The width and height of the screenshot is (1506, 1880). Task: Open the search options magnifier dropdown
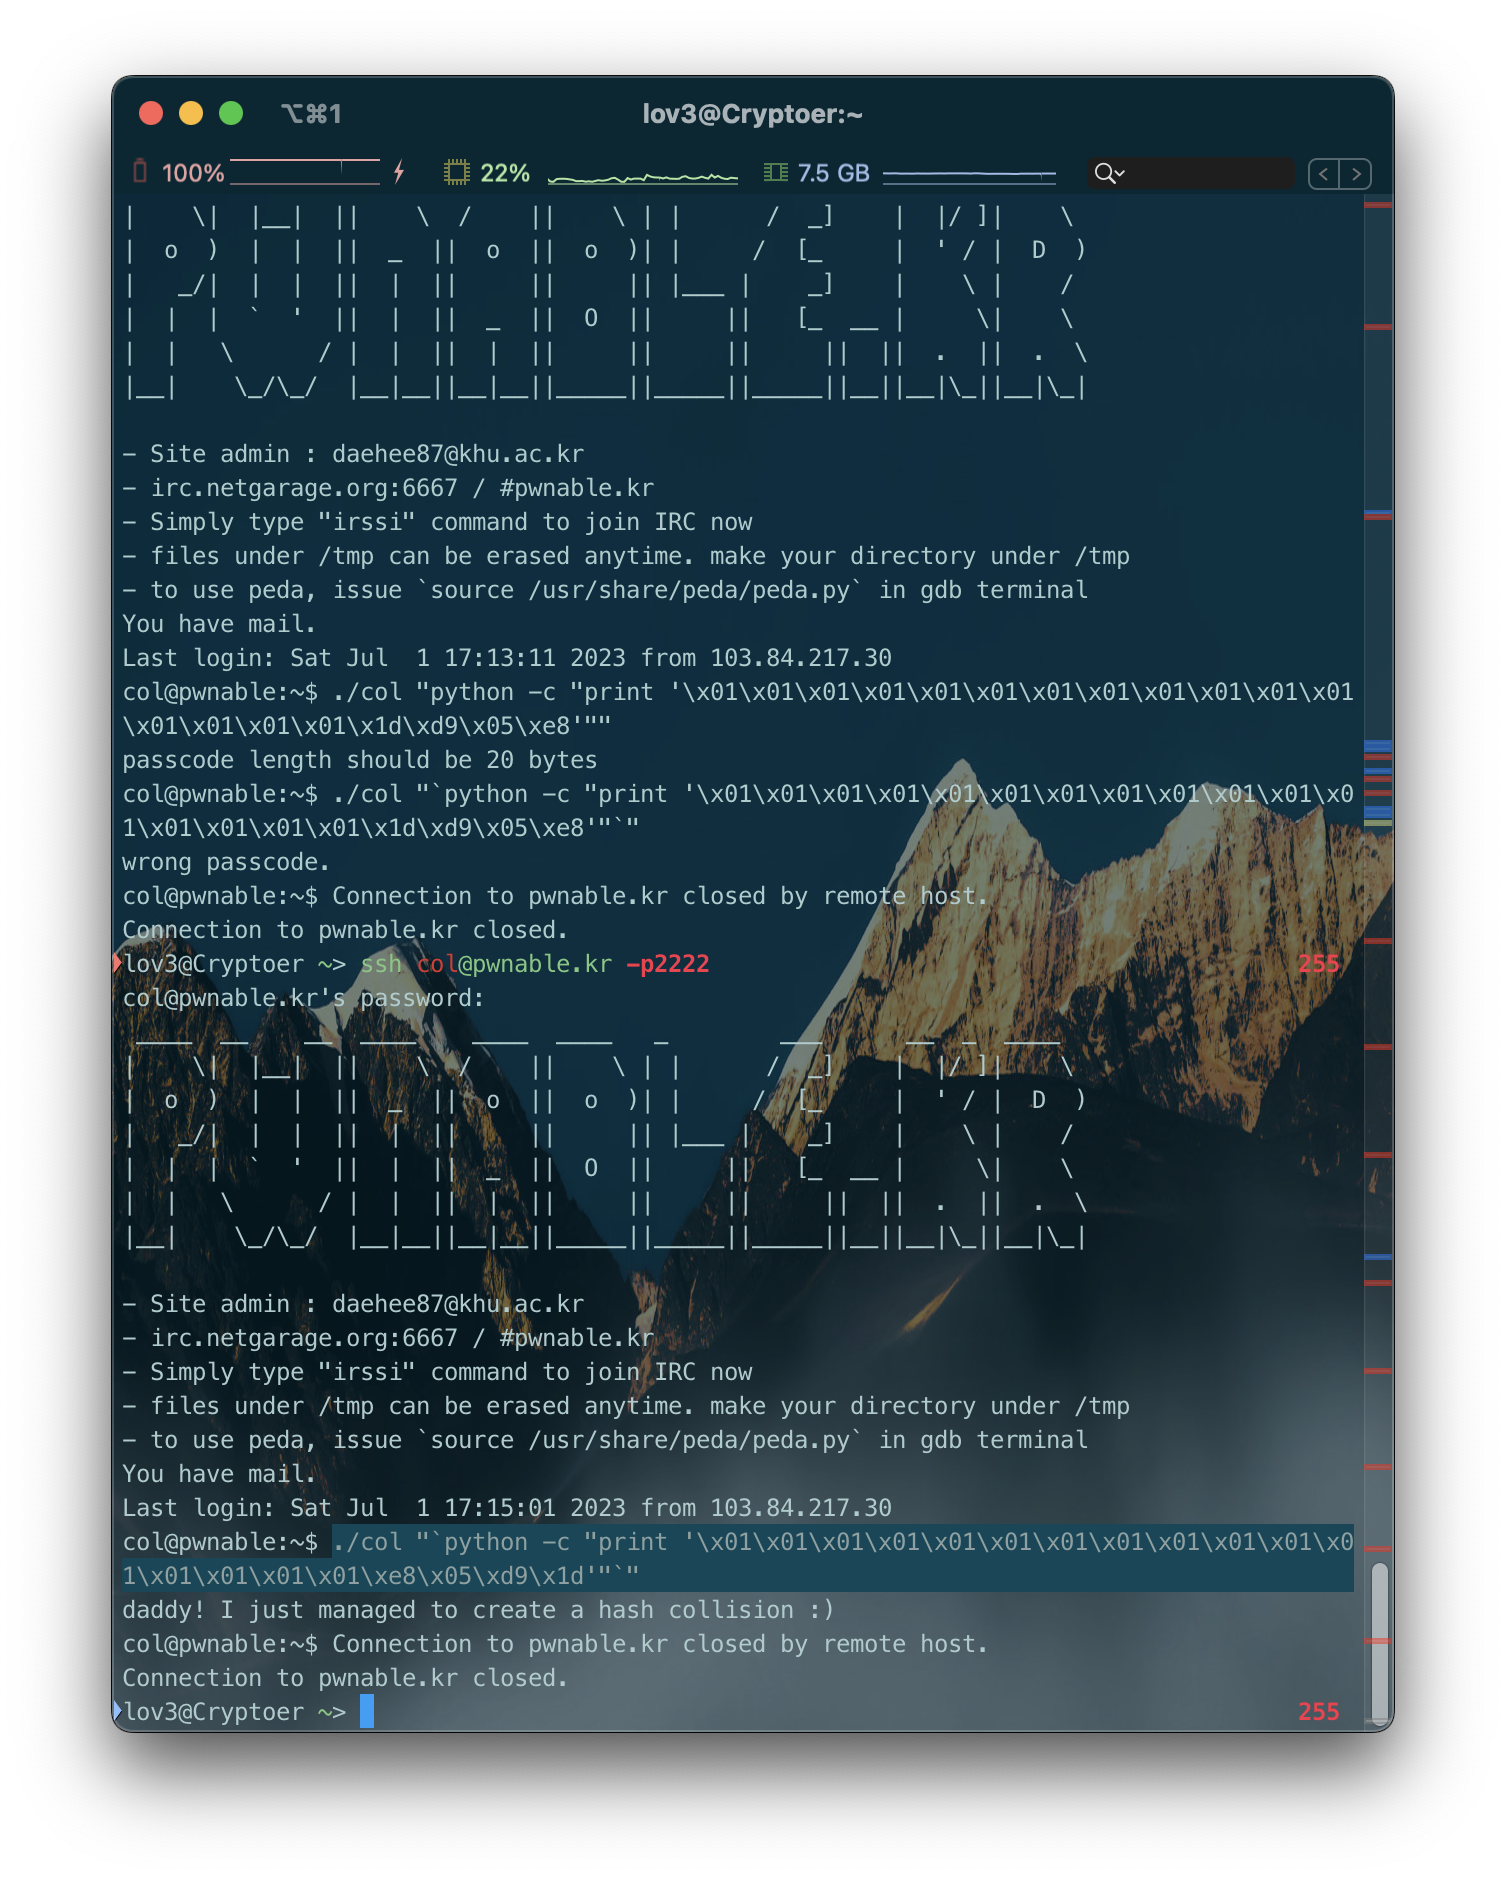1109,174
